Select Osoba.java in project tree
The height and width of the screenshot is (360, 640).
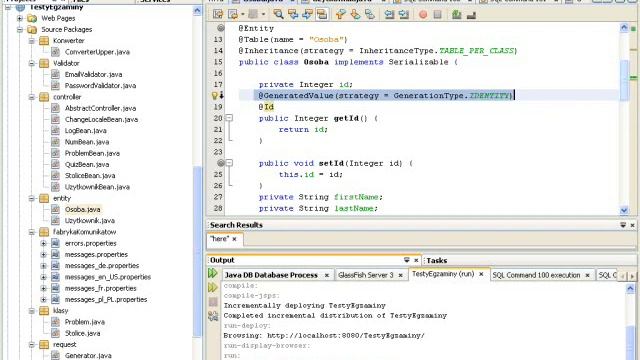pyautogui.click(x=82, y=209)
